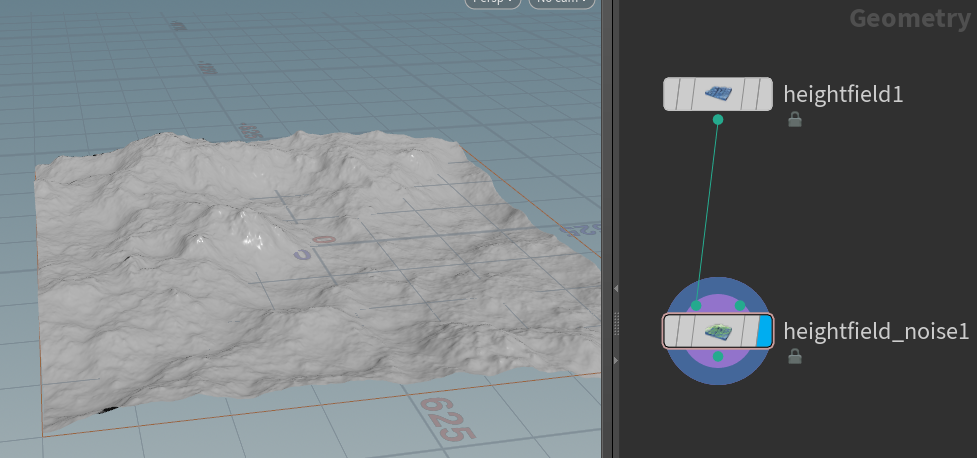
Task: Toggle bypass flag on heightfield1 node
Action: pos(671,94)
